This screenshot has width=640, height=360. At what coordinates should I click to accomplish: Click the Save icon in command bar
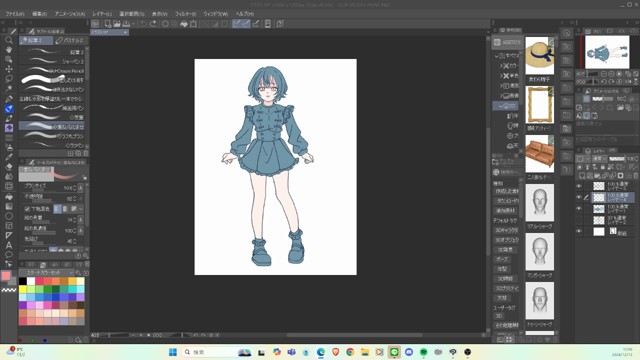click(126, 24)
